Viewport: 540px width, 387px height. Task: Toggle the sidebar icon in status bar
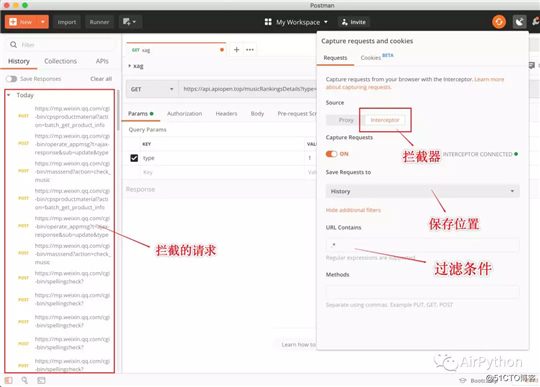pos(9,380)
